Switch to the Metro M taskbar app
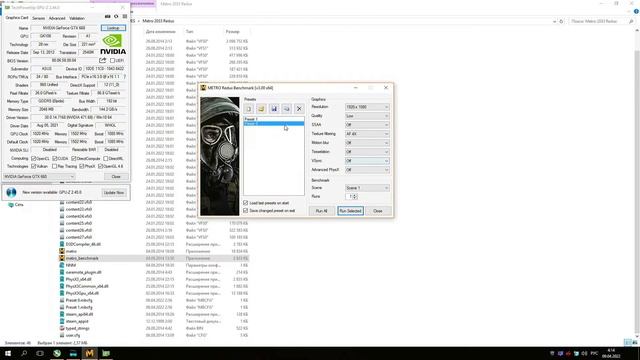640x360 pixels. coord(89,353)
